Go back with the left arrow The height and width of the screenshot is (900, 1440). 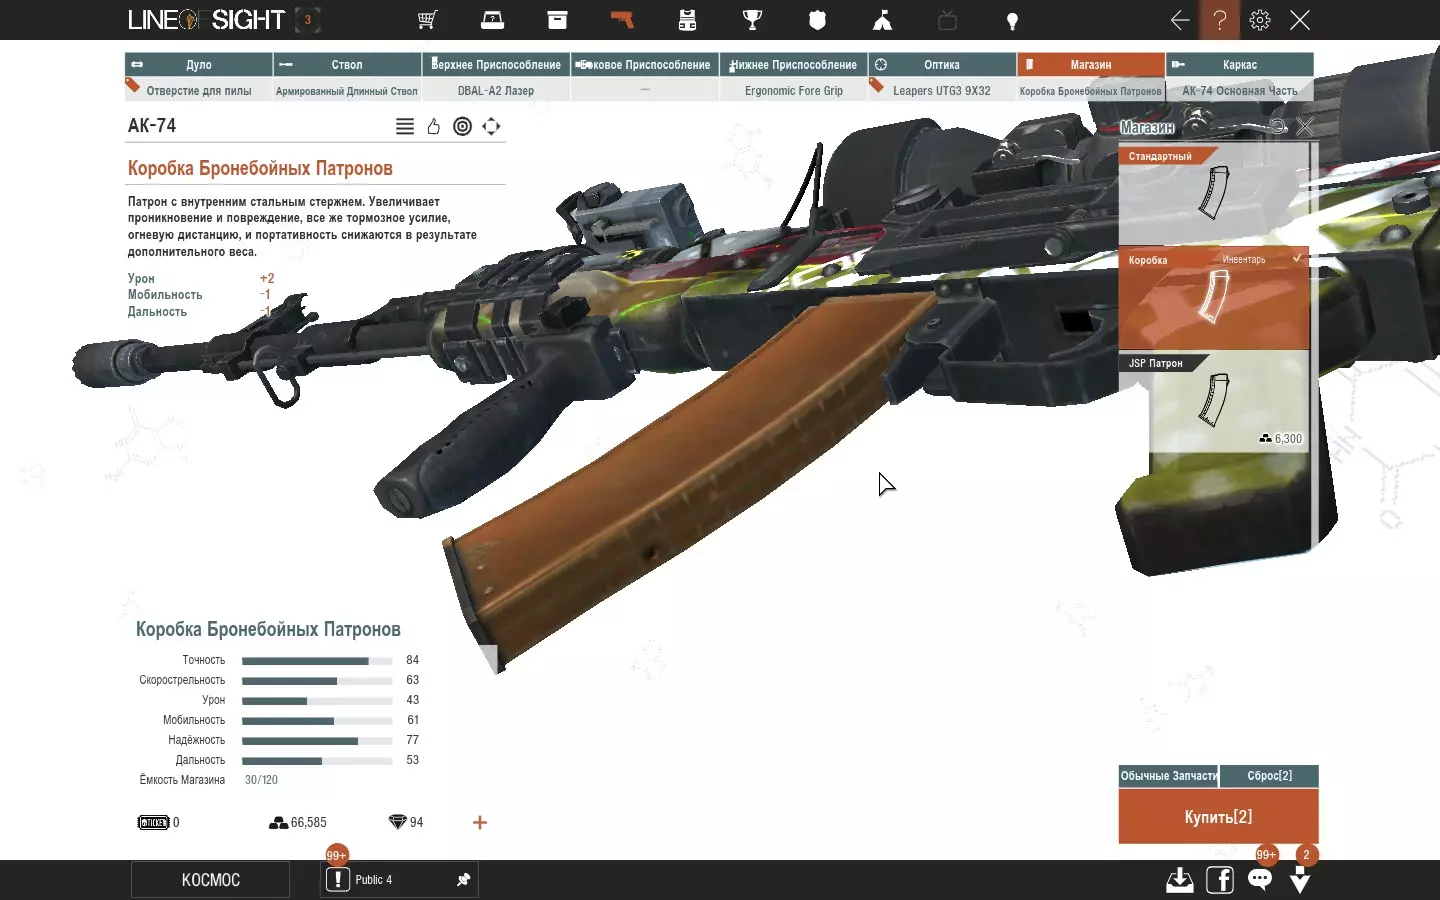coord(1180,20)
